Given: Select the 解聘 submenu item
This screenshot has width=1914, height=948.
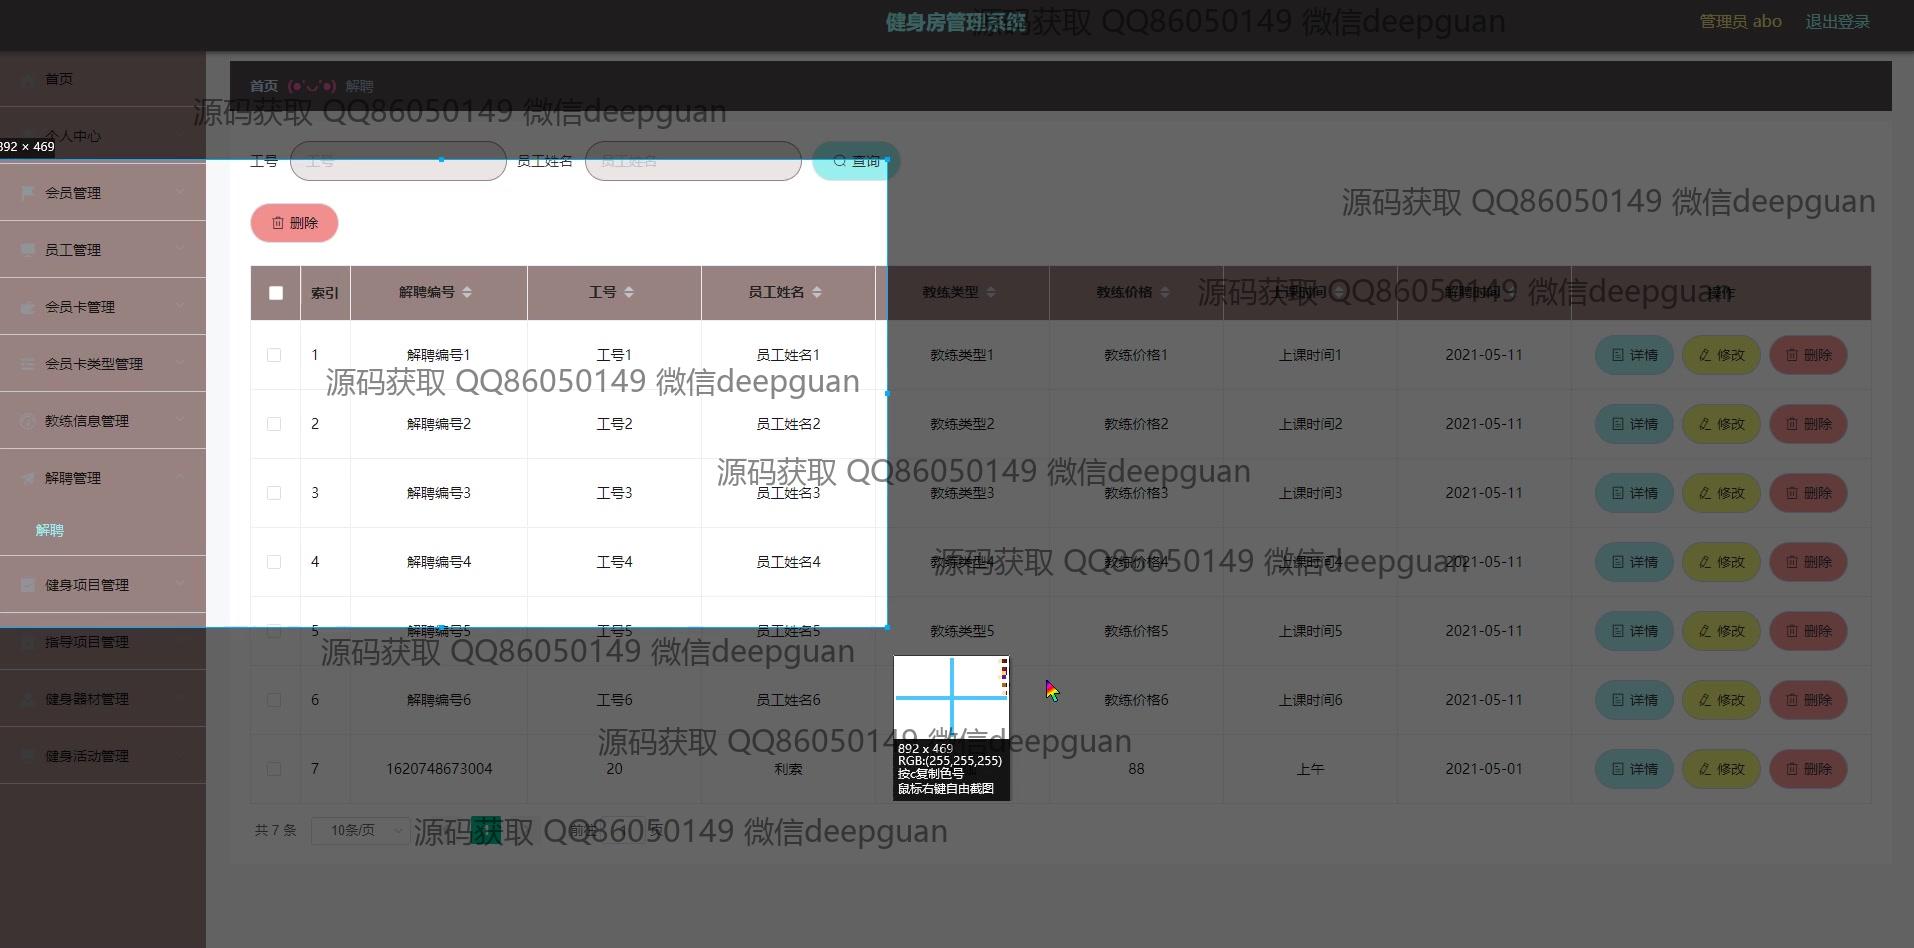Looking at the screenshot, I should pos(50,530).
